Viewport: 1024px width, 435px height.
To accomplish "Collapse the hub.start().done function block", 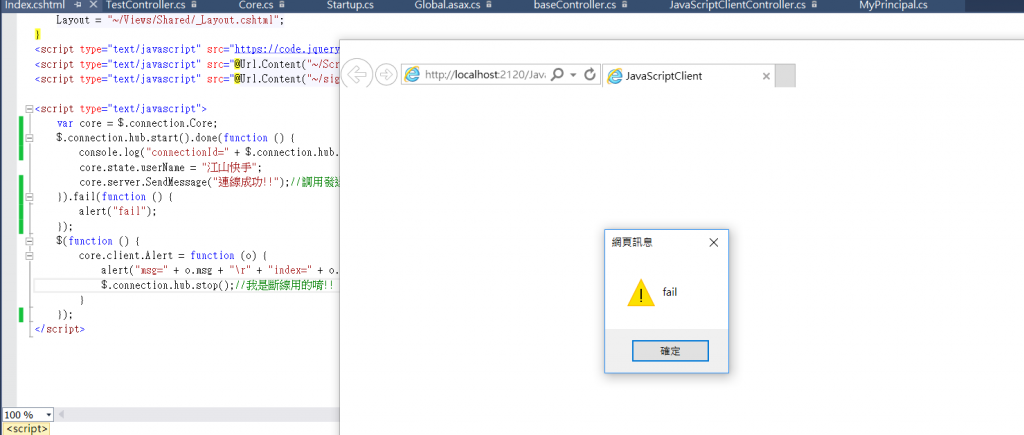I will [29, 138].
